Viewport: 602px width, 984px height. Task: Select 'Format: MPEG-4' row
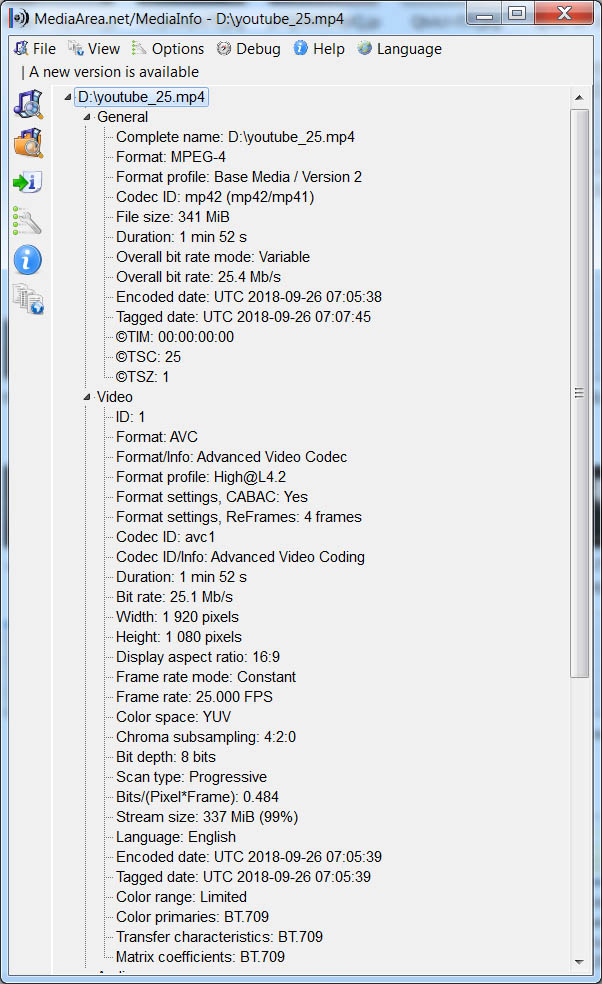point(171,158)
